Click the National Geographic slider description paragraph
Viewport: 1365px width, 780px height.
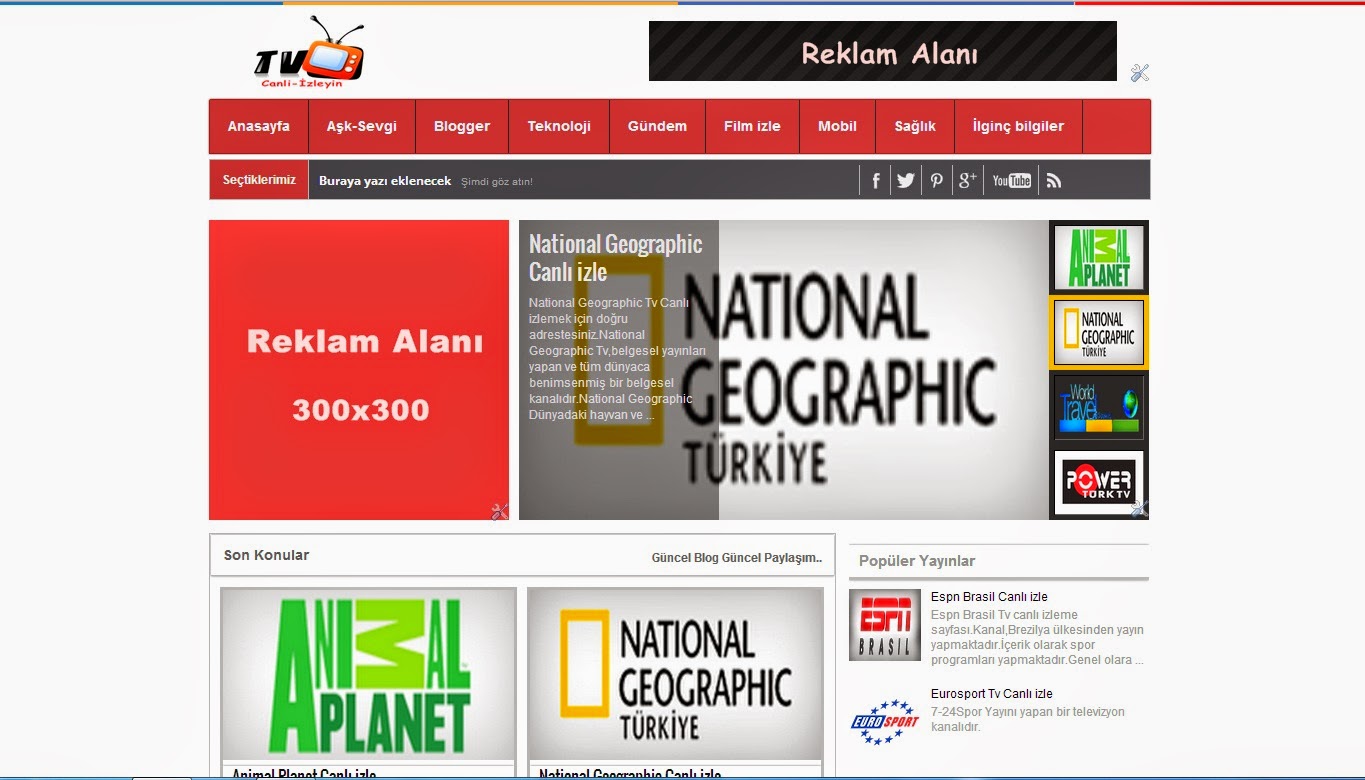click(618, 359)
